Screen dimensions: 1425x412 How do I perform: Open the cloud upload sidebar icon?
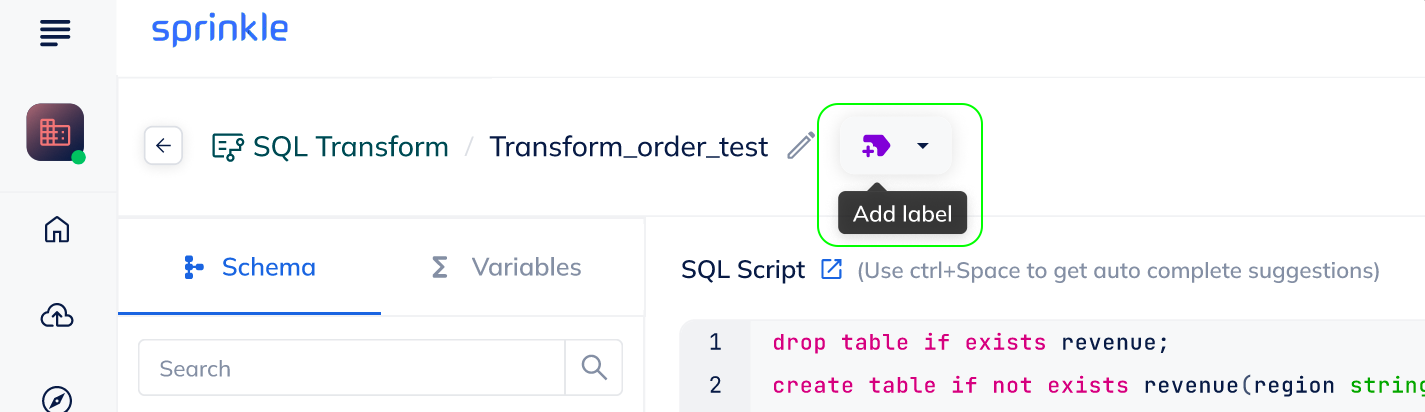pos(57,316)
